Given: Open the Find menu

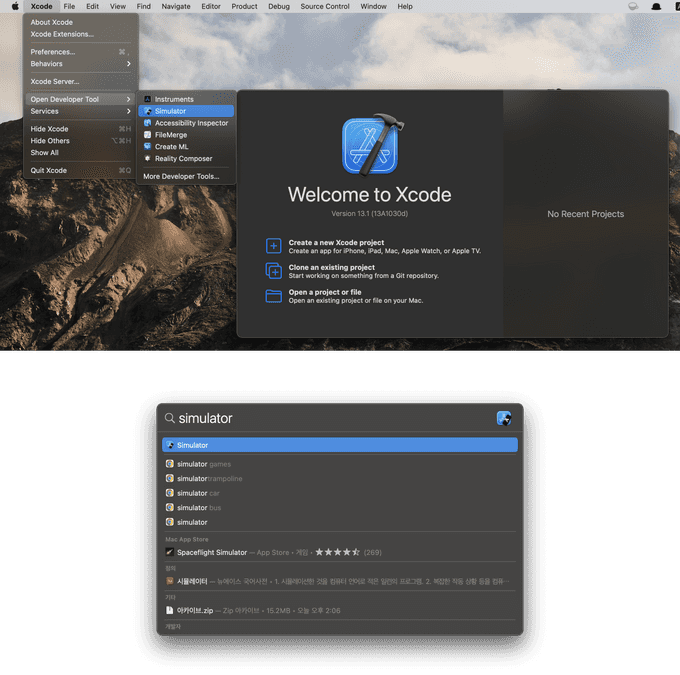Looking at the screenshot, I should tap(144, 6).
